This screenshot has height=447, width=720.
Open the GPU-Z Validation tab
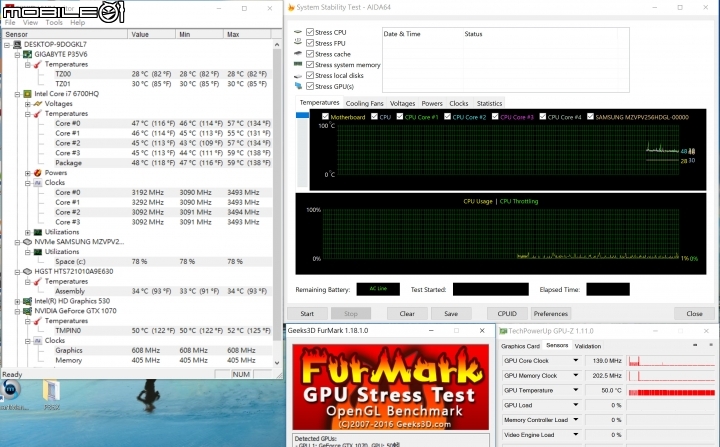tap(588, 346)
